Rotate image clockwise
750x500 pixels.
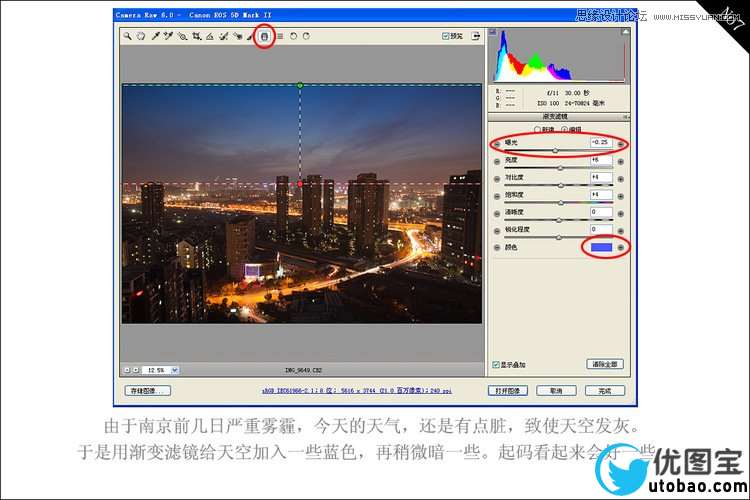click(x=306, y=36)
